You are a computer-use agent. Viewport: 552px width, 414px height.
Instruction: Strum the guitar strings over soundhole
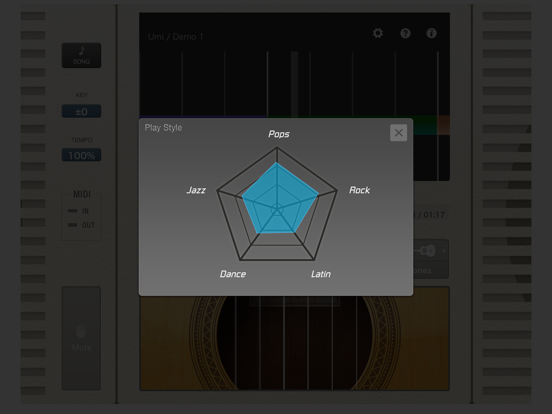(x=295, y=343)
